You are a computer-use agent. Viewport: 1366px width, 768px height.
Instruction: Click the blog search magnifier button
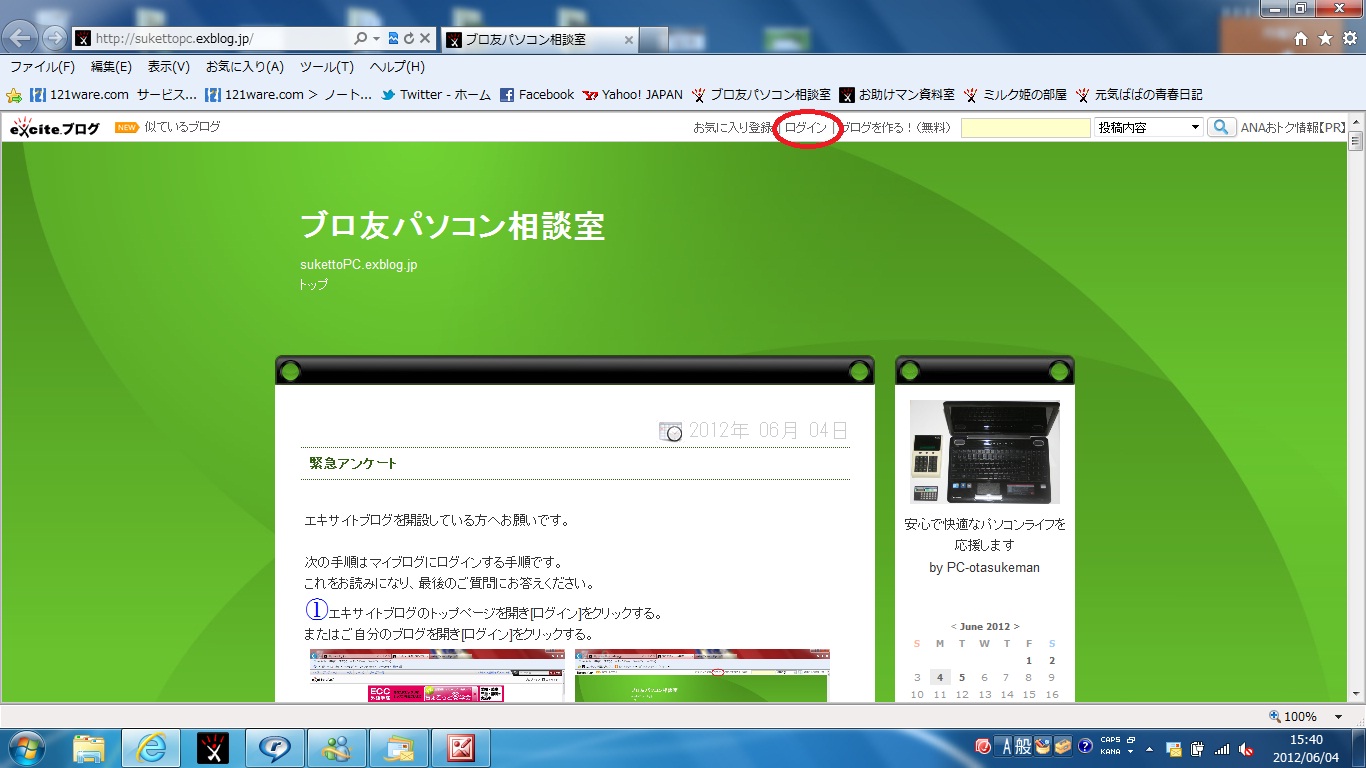(x=1221, y=128)
